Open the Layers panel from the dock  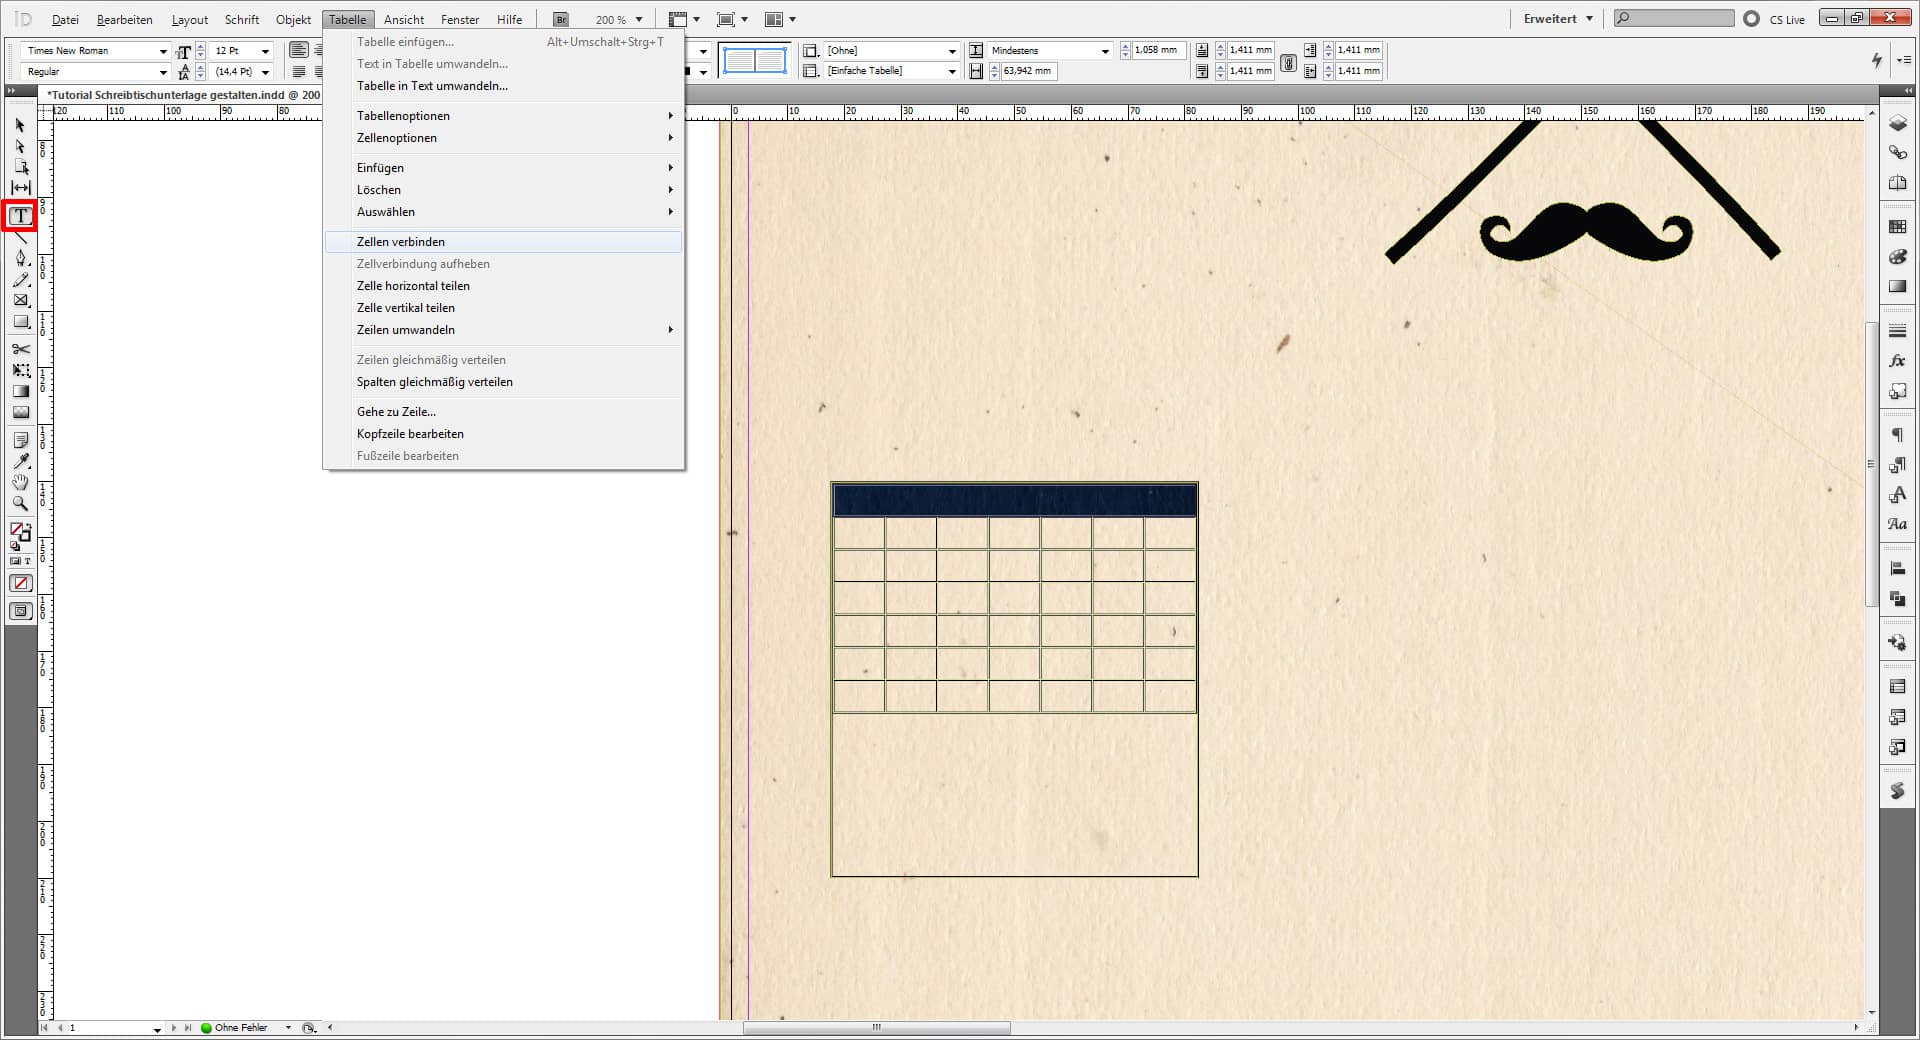click(1897, 124)
